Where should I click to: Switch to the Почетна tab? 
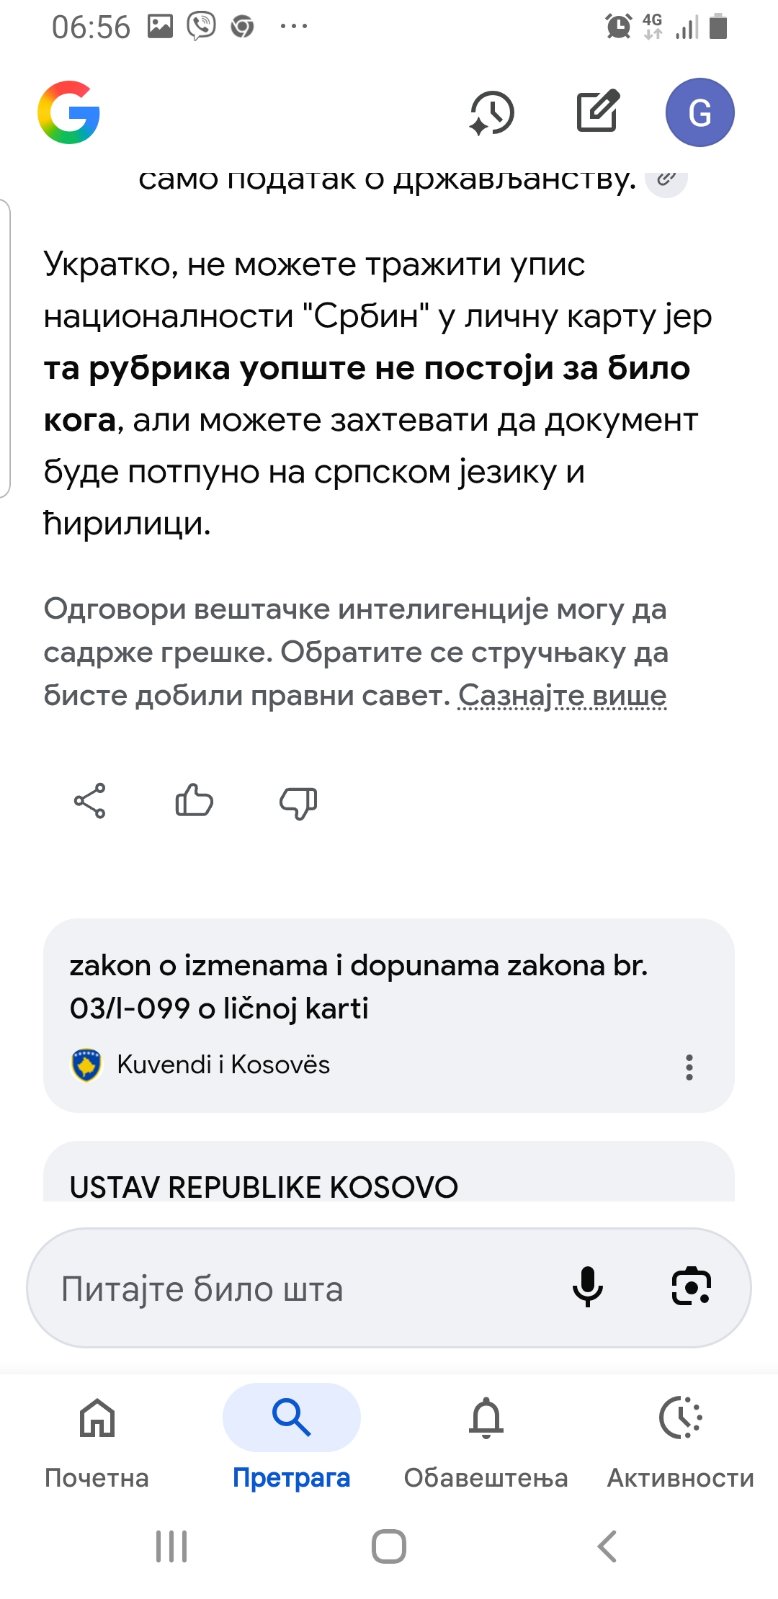pyautogui.click(x=97, y=1438)
